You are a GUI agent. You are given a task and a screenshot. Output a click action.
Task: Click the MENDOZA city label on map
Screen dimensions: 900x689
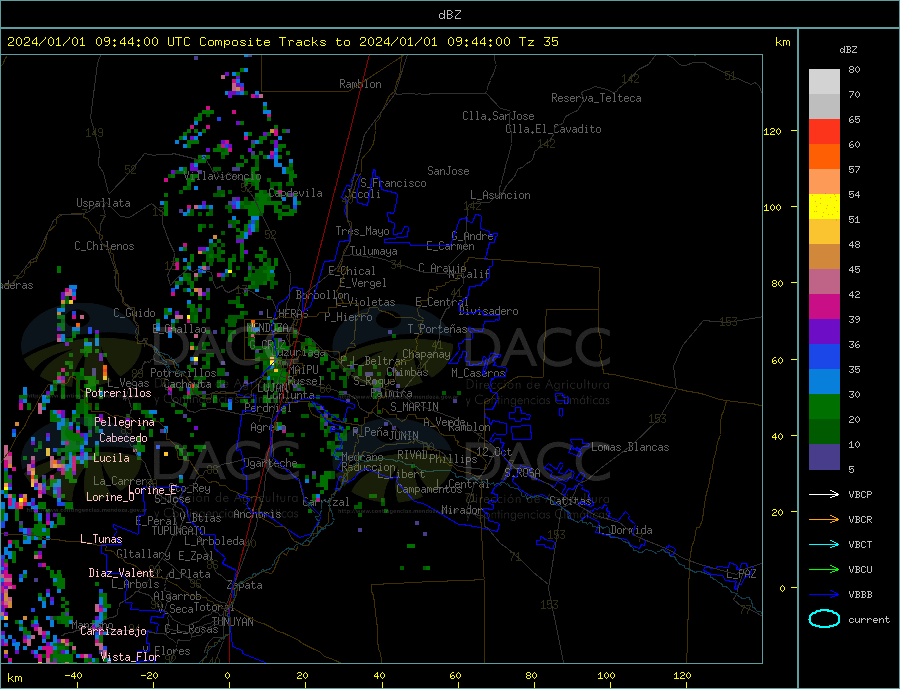tap(267, 327)
